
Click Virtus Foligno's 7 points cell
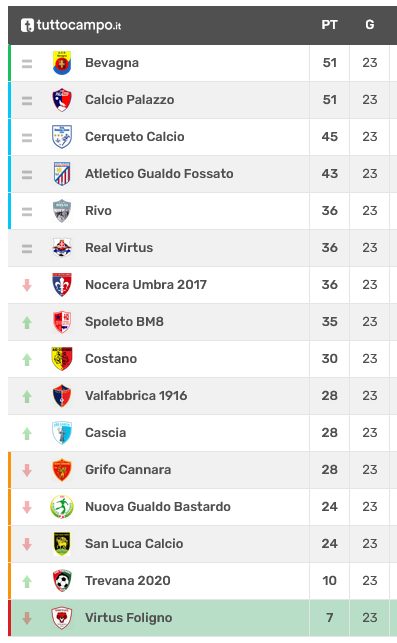329,618
